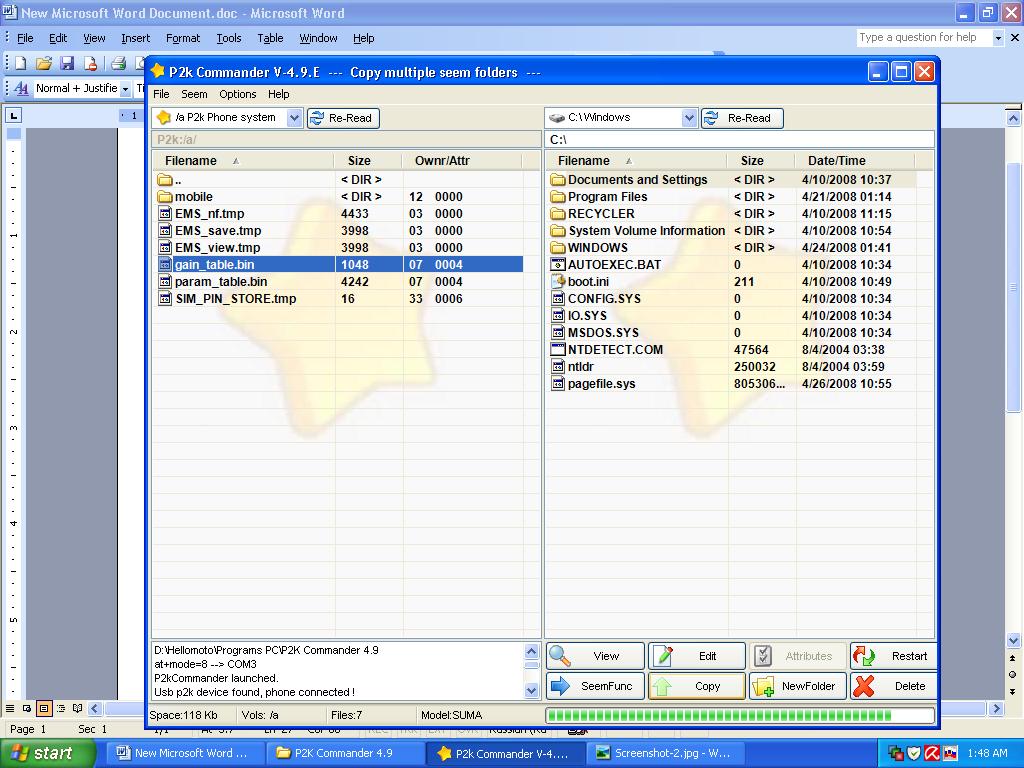Expand the C:\ Windows drive dropdown
This screenshot has height=768, width=1024.
[x=689, y=118]
